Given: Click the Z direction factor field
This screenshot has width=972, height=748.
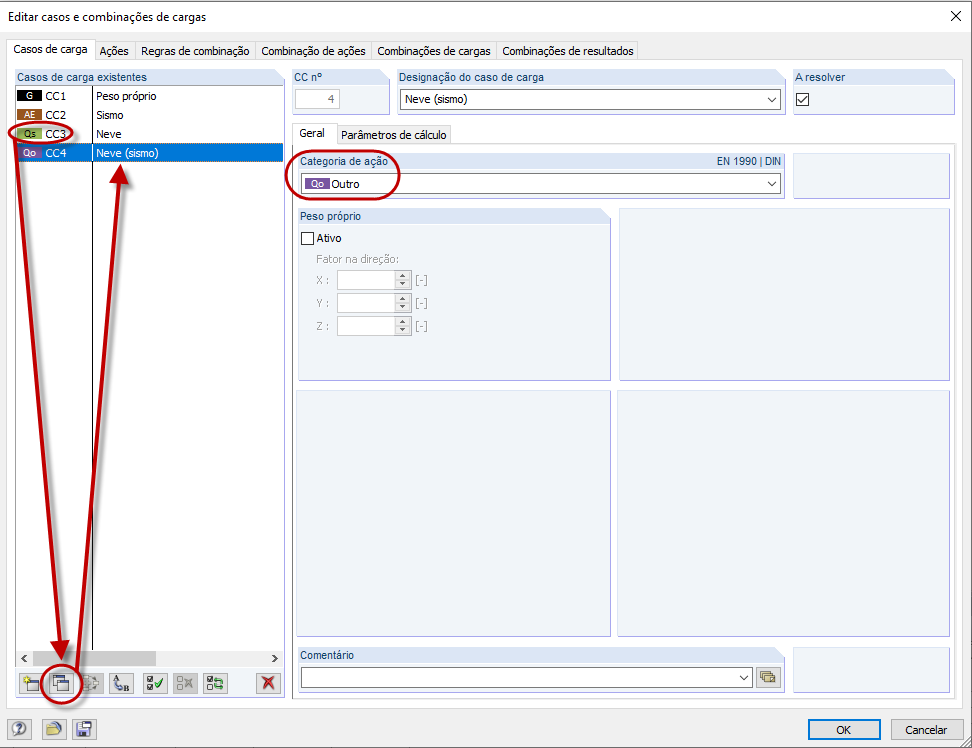Looking at the screenshot, I should click(x=366, y=326).
